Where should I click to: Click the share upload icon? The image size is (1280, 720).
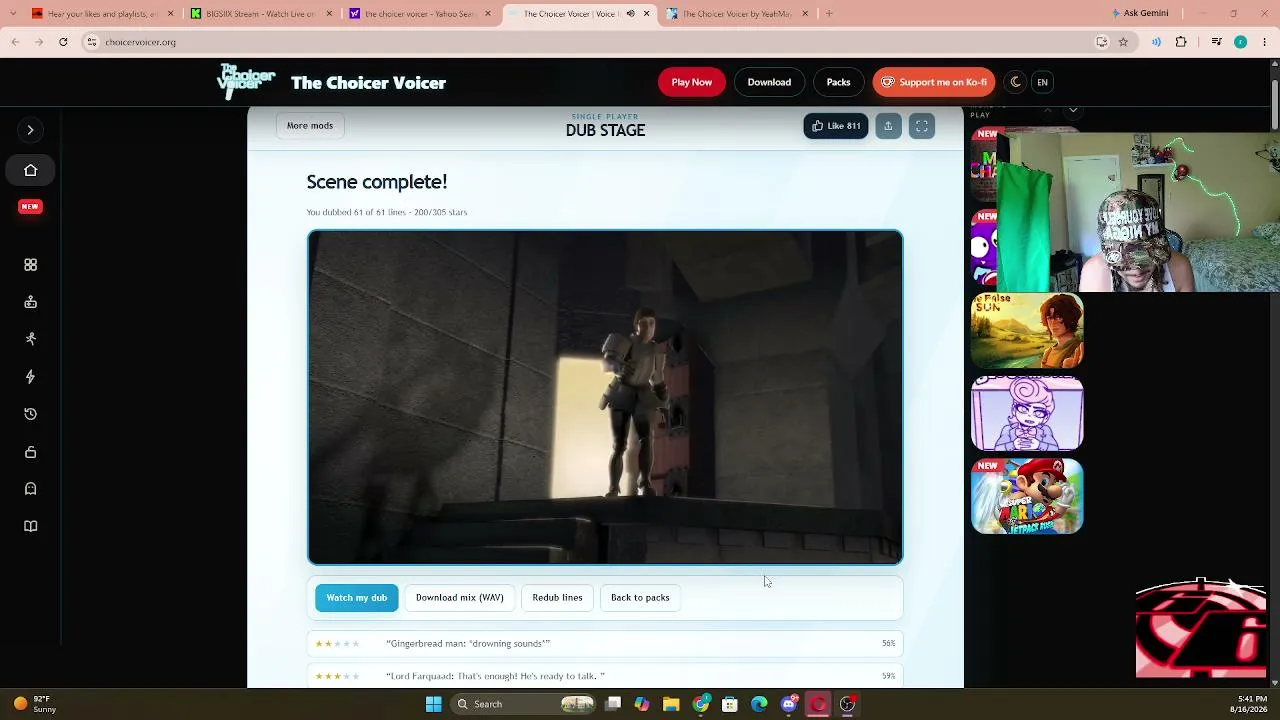(888, 126)
